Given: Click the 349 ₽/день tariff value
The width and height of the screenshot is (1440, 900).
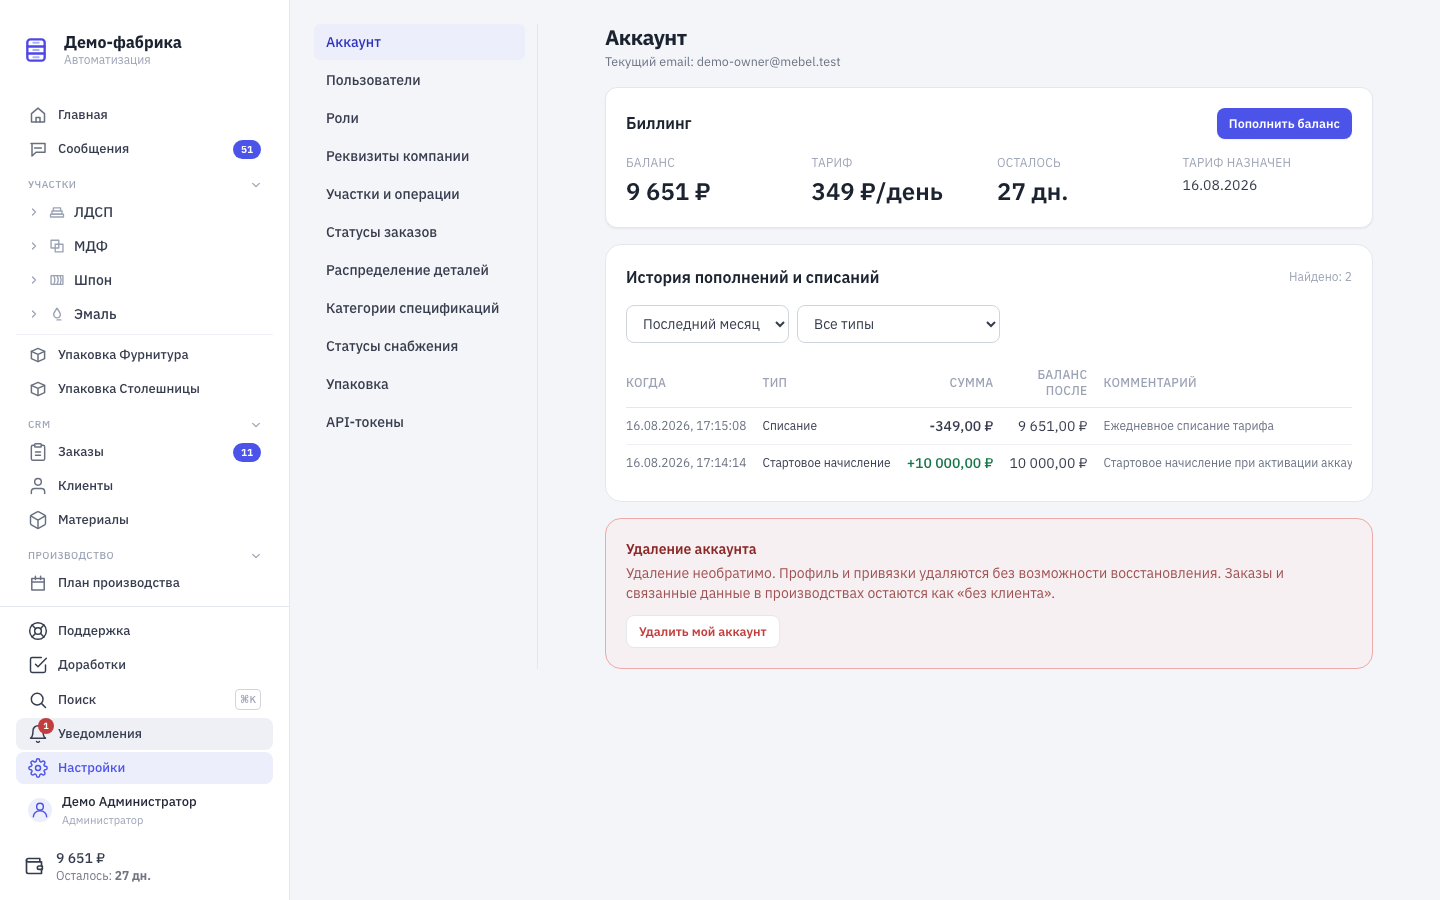Looking at the screenshot, I should 877,192.
